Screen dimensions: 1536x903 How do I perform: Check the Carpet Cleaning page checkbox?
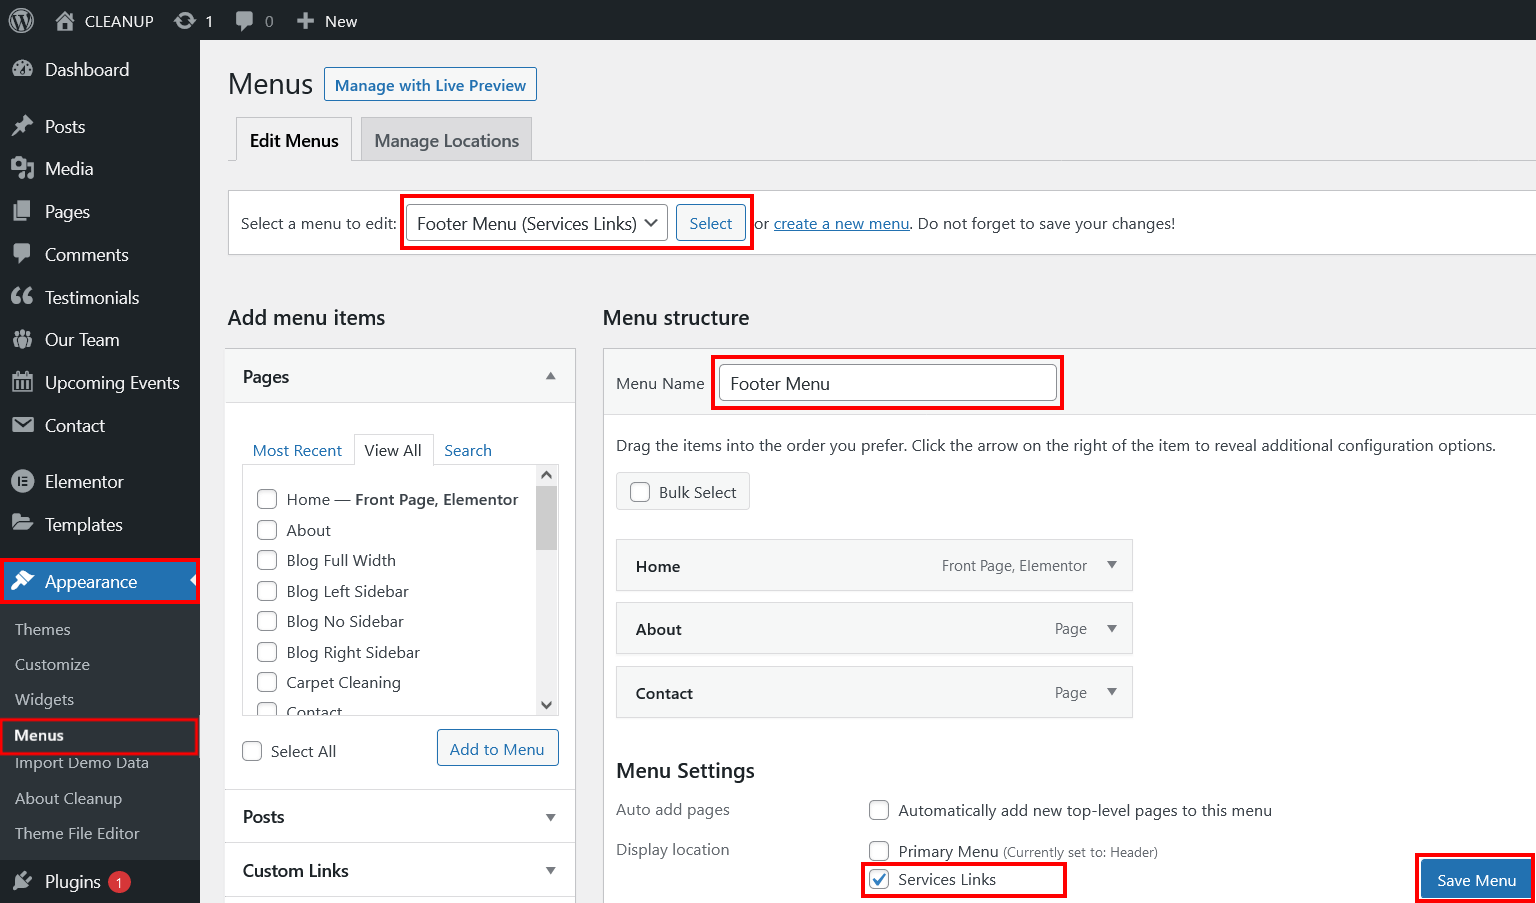pyautogui.click(x=267, y=683)
